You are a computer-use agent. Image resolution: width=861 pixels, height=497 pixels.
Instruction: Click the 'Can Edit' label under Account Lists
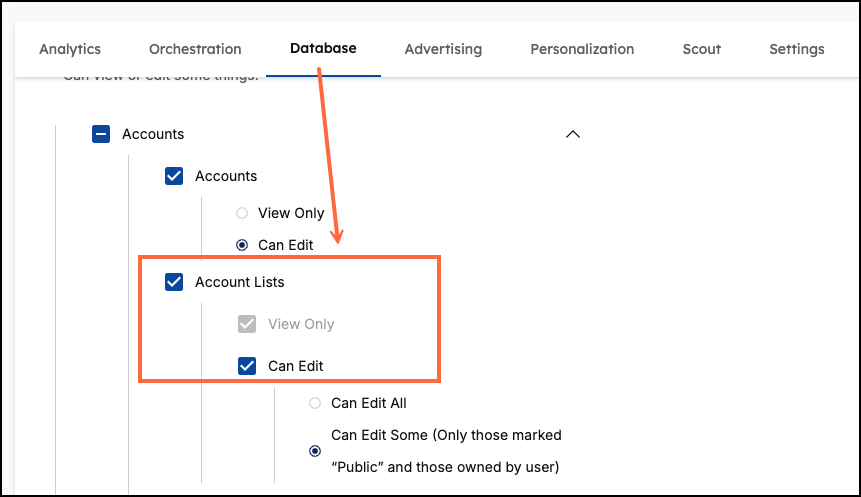[x=295, y=366]
